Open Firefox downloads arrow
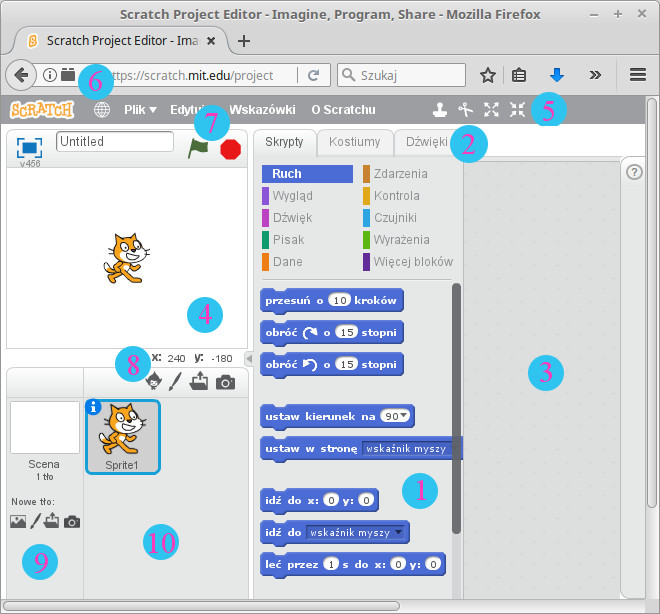Image resolution: width=660 pixels, height=614 pixels. [557, 75]
